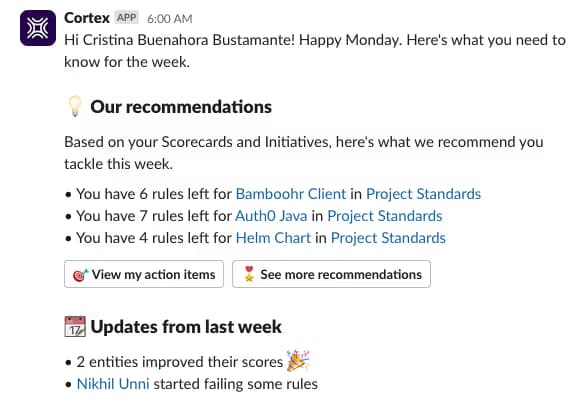
Task: Click the See more recommendations button
Action: click(x=331, y=274)
